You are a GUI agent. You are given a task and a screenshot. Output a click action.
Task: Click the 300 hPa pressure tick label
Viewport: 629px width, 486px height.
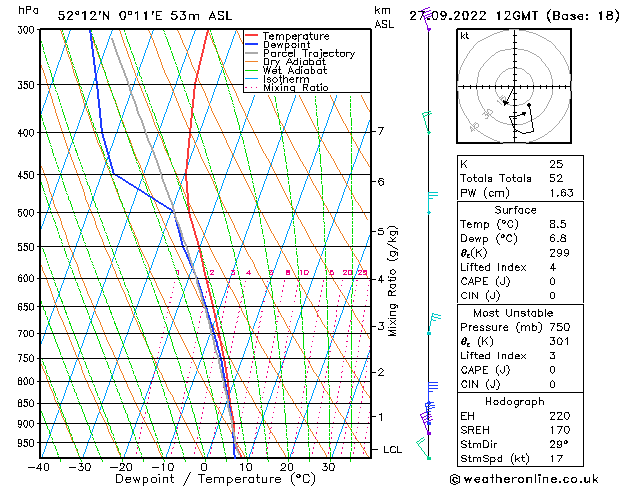pos(28,30)
